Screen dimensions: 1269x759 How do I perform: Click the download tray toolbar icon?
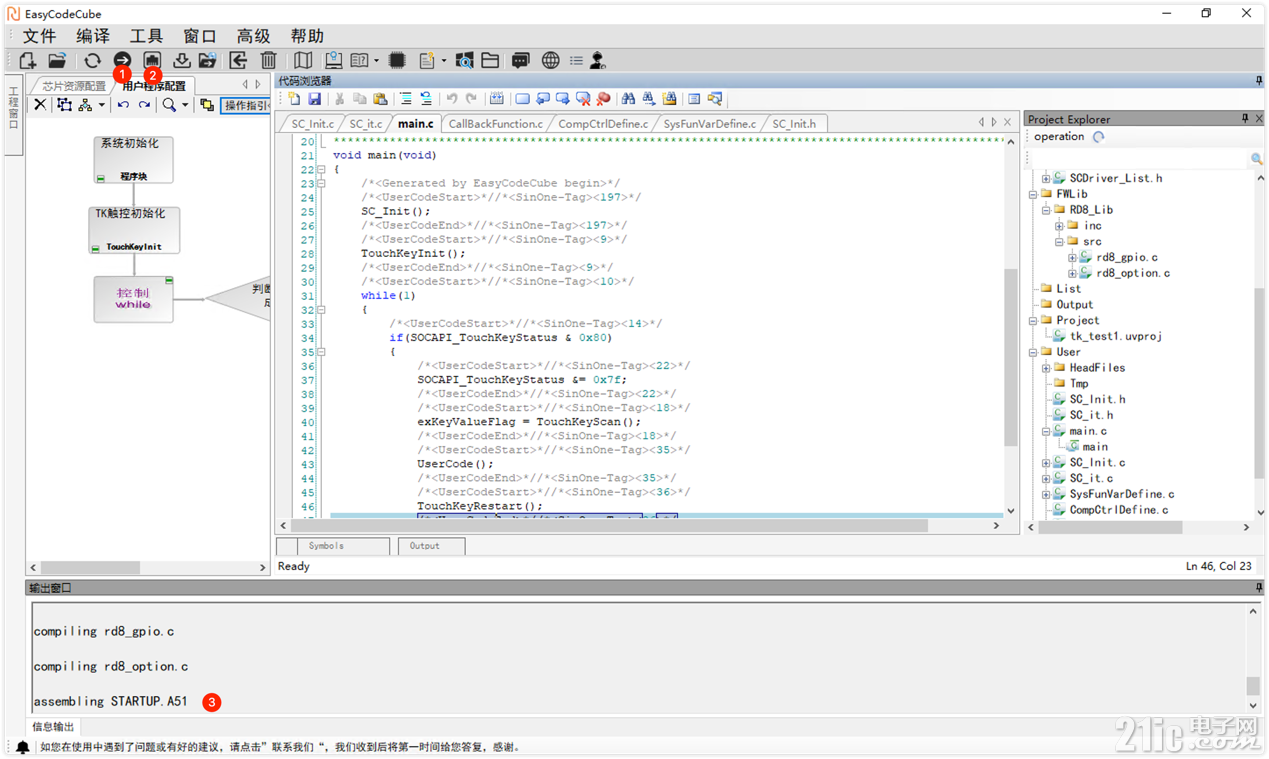(181, 61)
